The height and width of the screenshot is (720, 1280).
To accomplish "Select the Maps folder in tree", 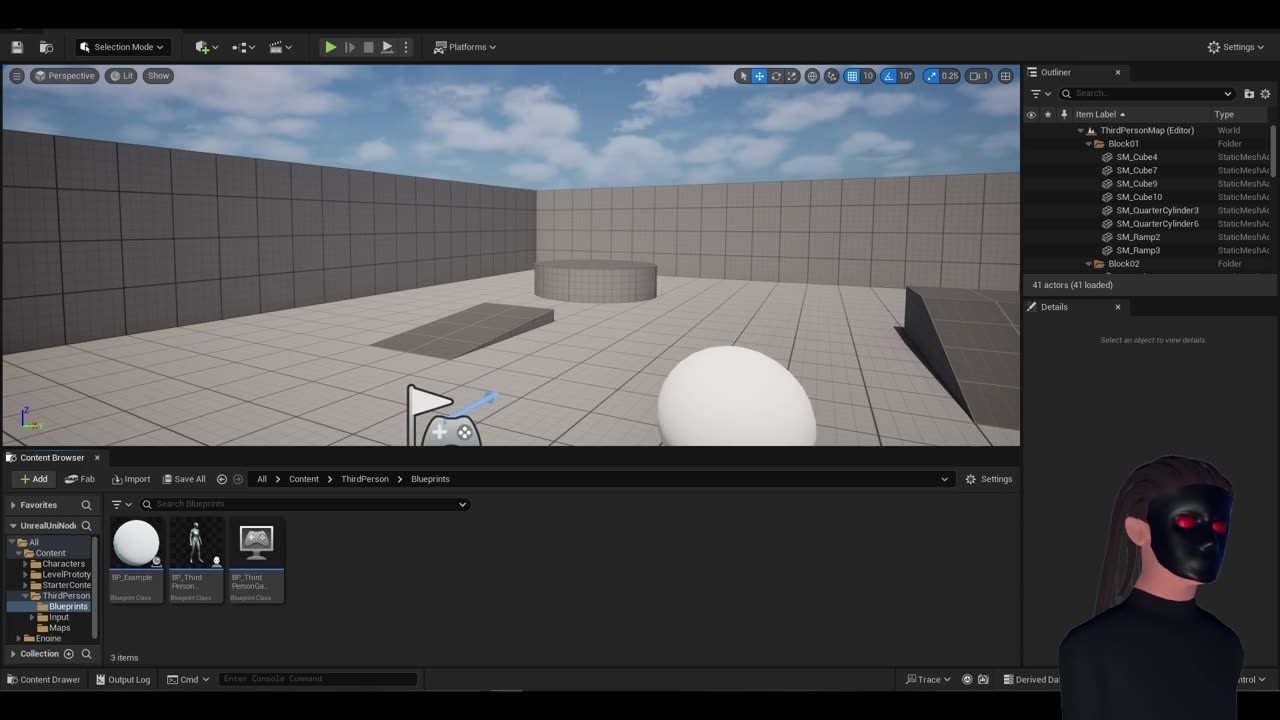I will click(60, 628).
